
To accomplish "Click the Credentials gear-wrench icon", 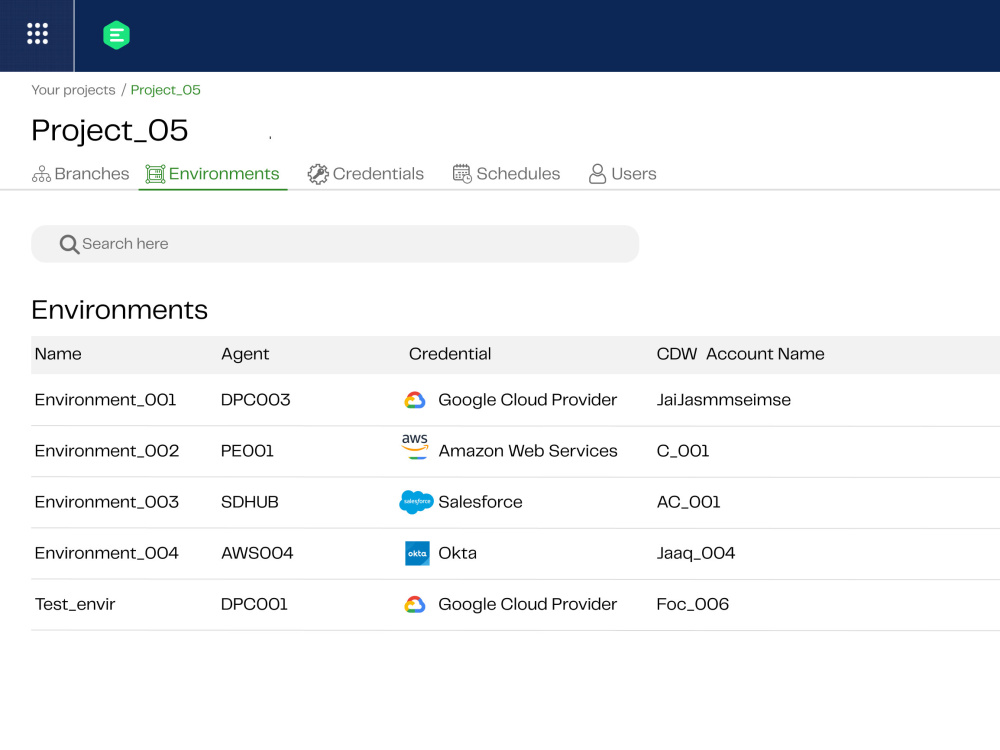I will (x=318, y=174).
